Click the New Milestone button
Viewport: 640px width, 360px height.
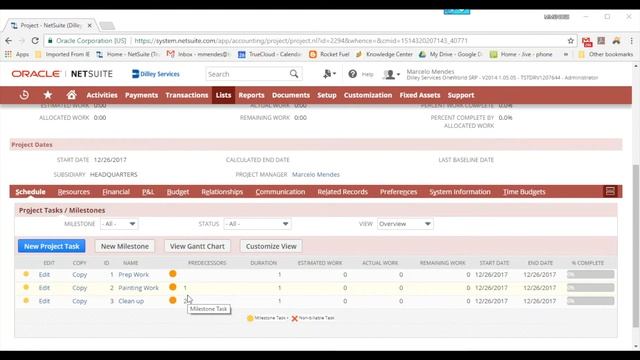point(124,246)
